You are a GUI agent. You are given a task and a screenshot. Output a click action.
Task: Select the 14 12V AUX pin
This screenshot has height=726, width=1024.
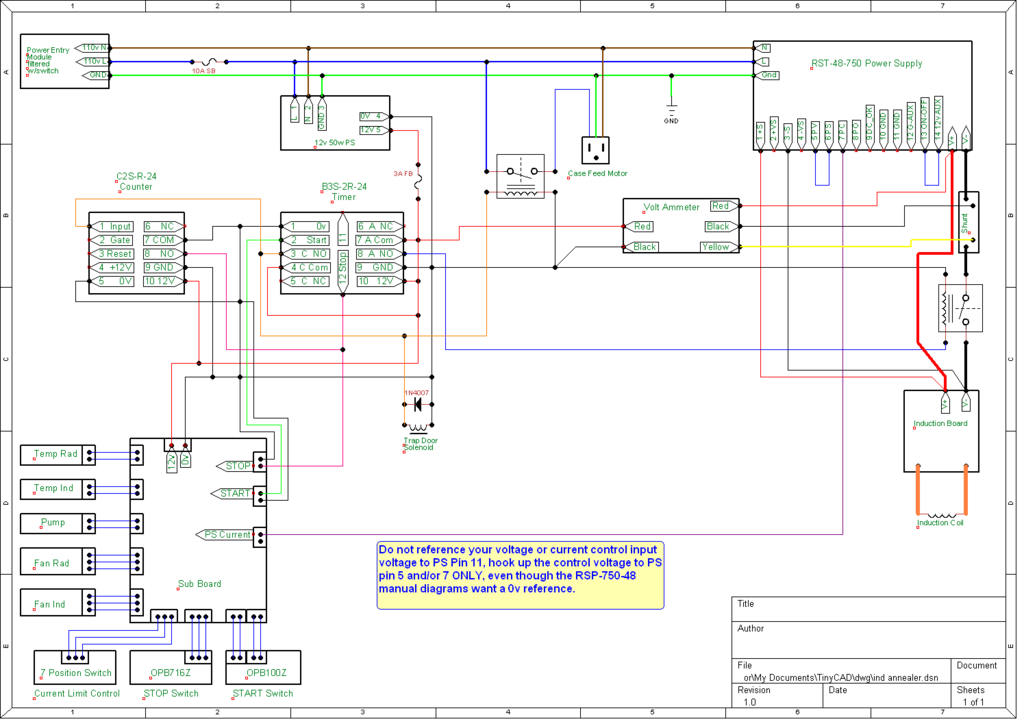coord(938,122)
